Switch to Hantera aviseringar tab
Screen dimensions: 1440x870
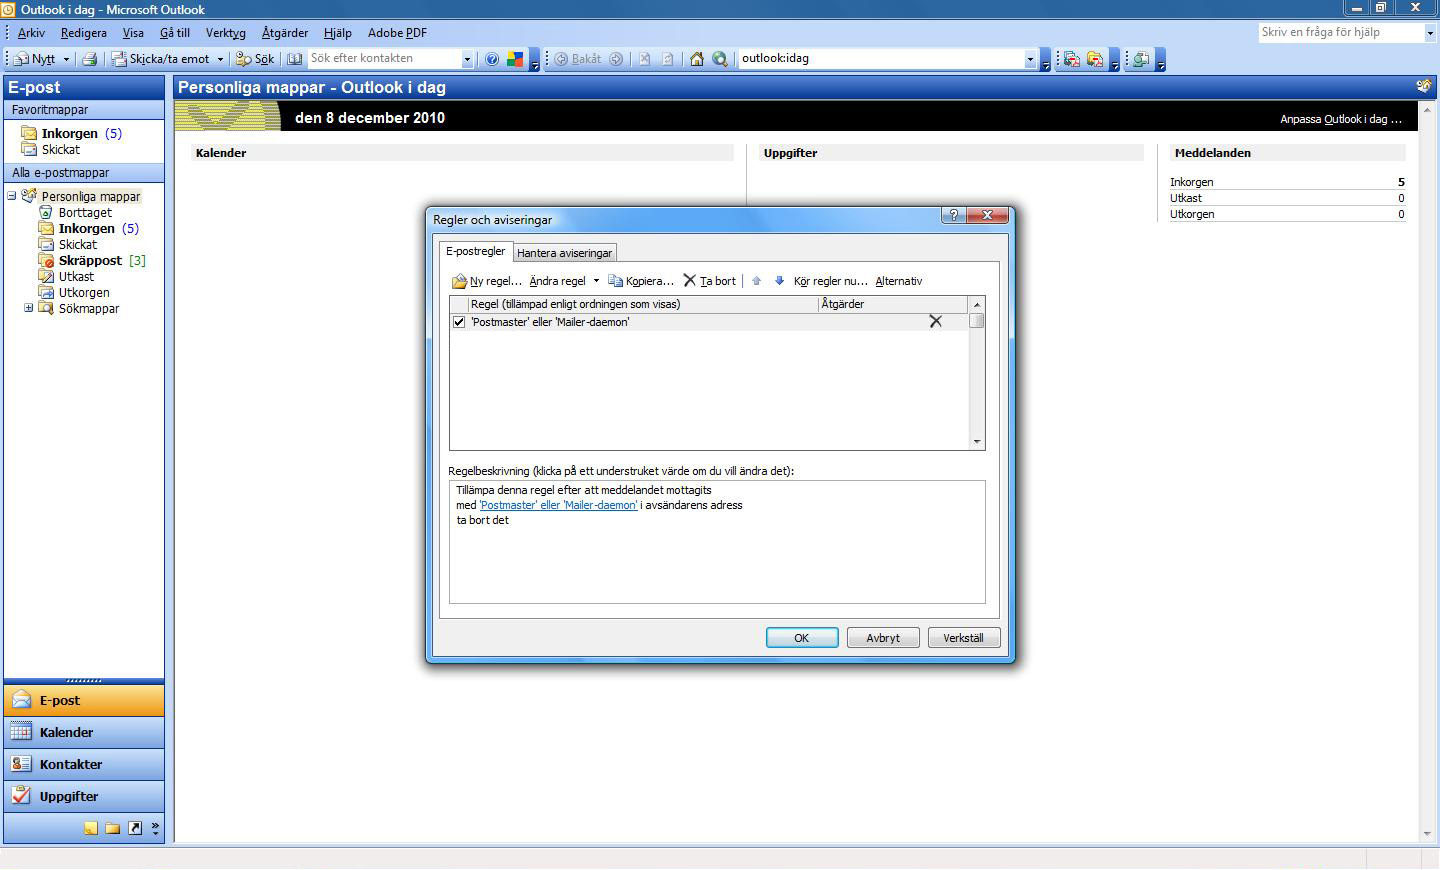click(x=564, y=253)
